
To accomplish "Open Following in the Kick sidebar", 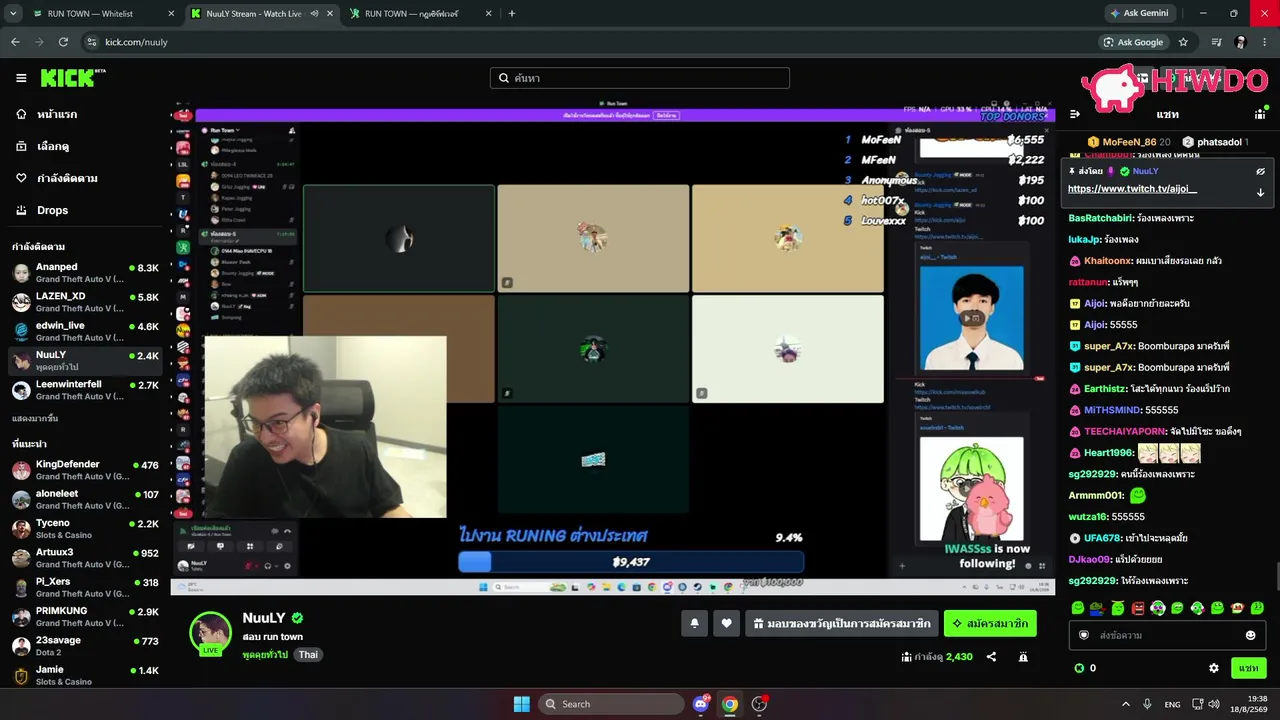I will 85,178.
